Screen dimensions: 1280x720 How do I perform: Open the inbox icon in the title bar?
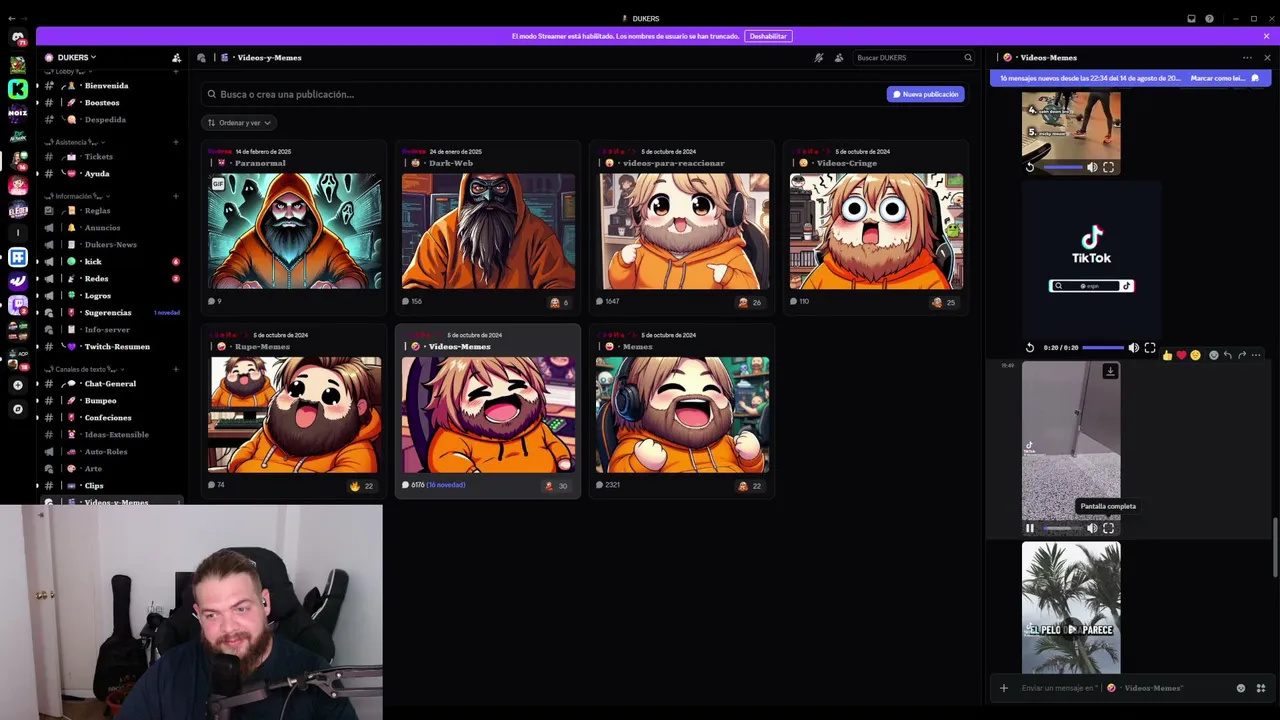(1191, 18)
